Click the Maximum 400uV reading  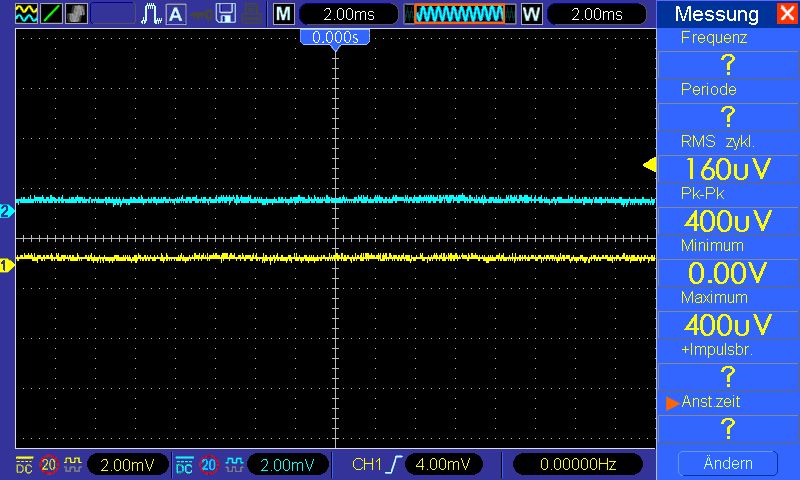(x=728, y=325)
